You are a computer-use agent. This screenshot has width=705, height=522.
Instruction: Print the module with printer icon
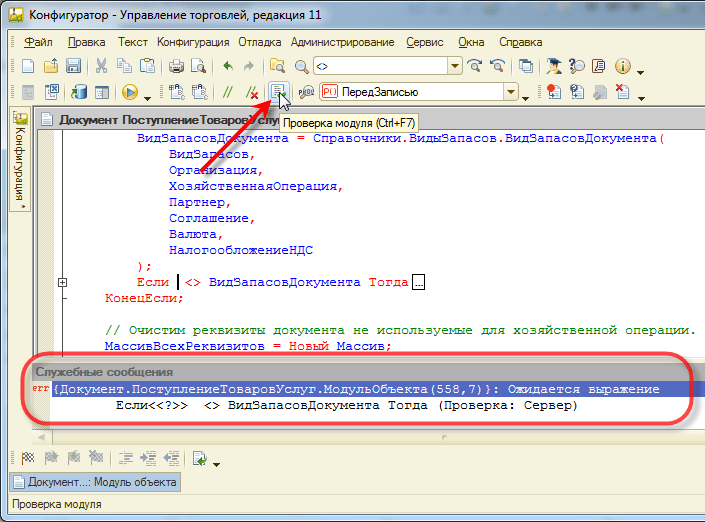[176, 66]
